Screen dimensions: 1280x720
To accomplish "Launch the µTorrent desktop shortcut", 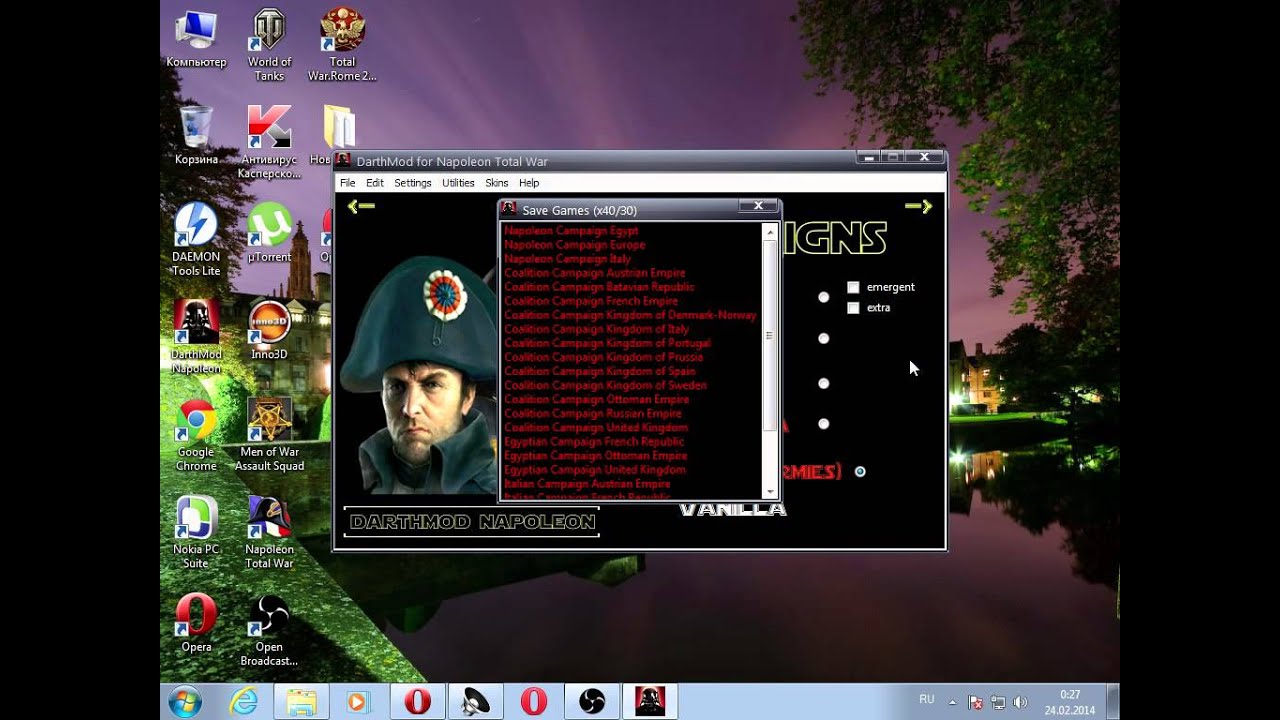I will click(269, 232).
